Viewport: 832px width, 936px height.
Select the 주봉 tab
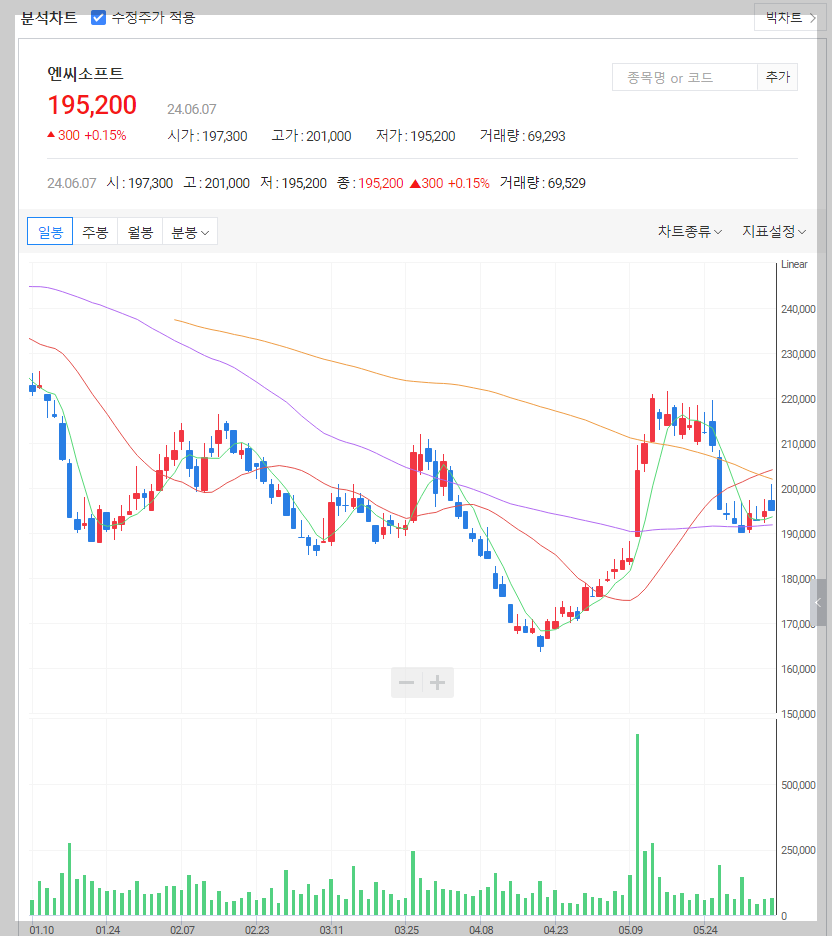[x=95, y=232]
